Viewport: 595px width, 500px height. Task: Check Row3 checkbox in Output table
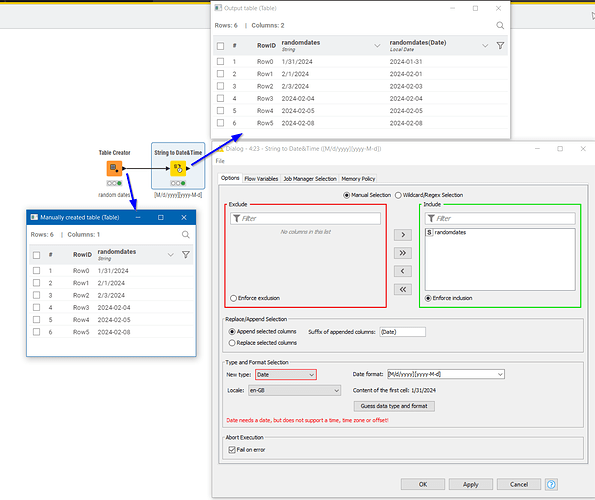coord(220,98)
